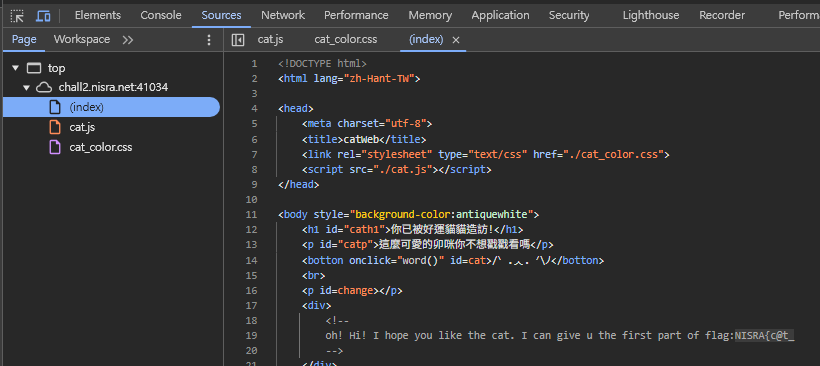
Task: Switch to the cat.js editor tab
Action: click(x=270, y=40)
